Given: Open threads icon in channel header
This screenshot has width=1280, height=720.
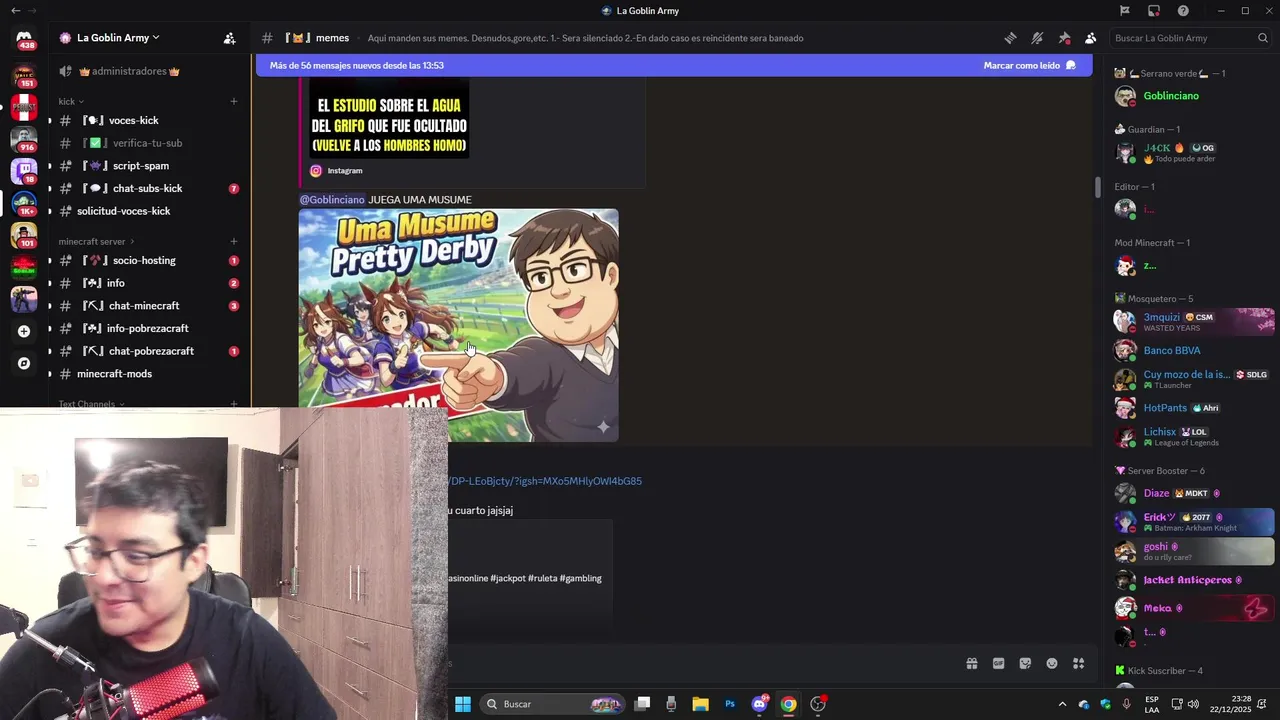Looking at the screenshot, I should coord(1010,38).
